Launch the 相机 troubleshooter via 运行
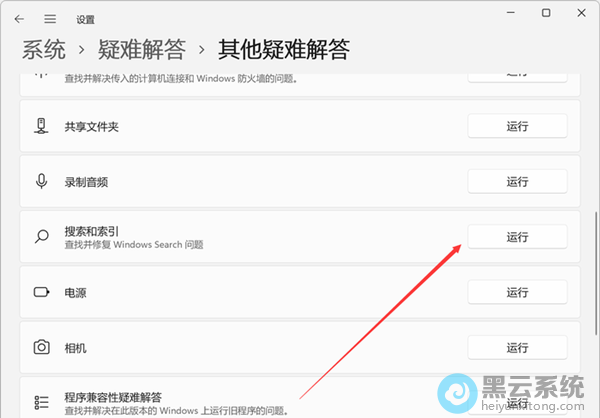600x418 pixels. [517, 347]
